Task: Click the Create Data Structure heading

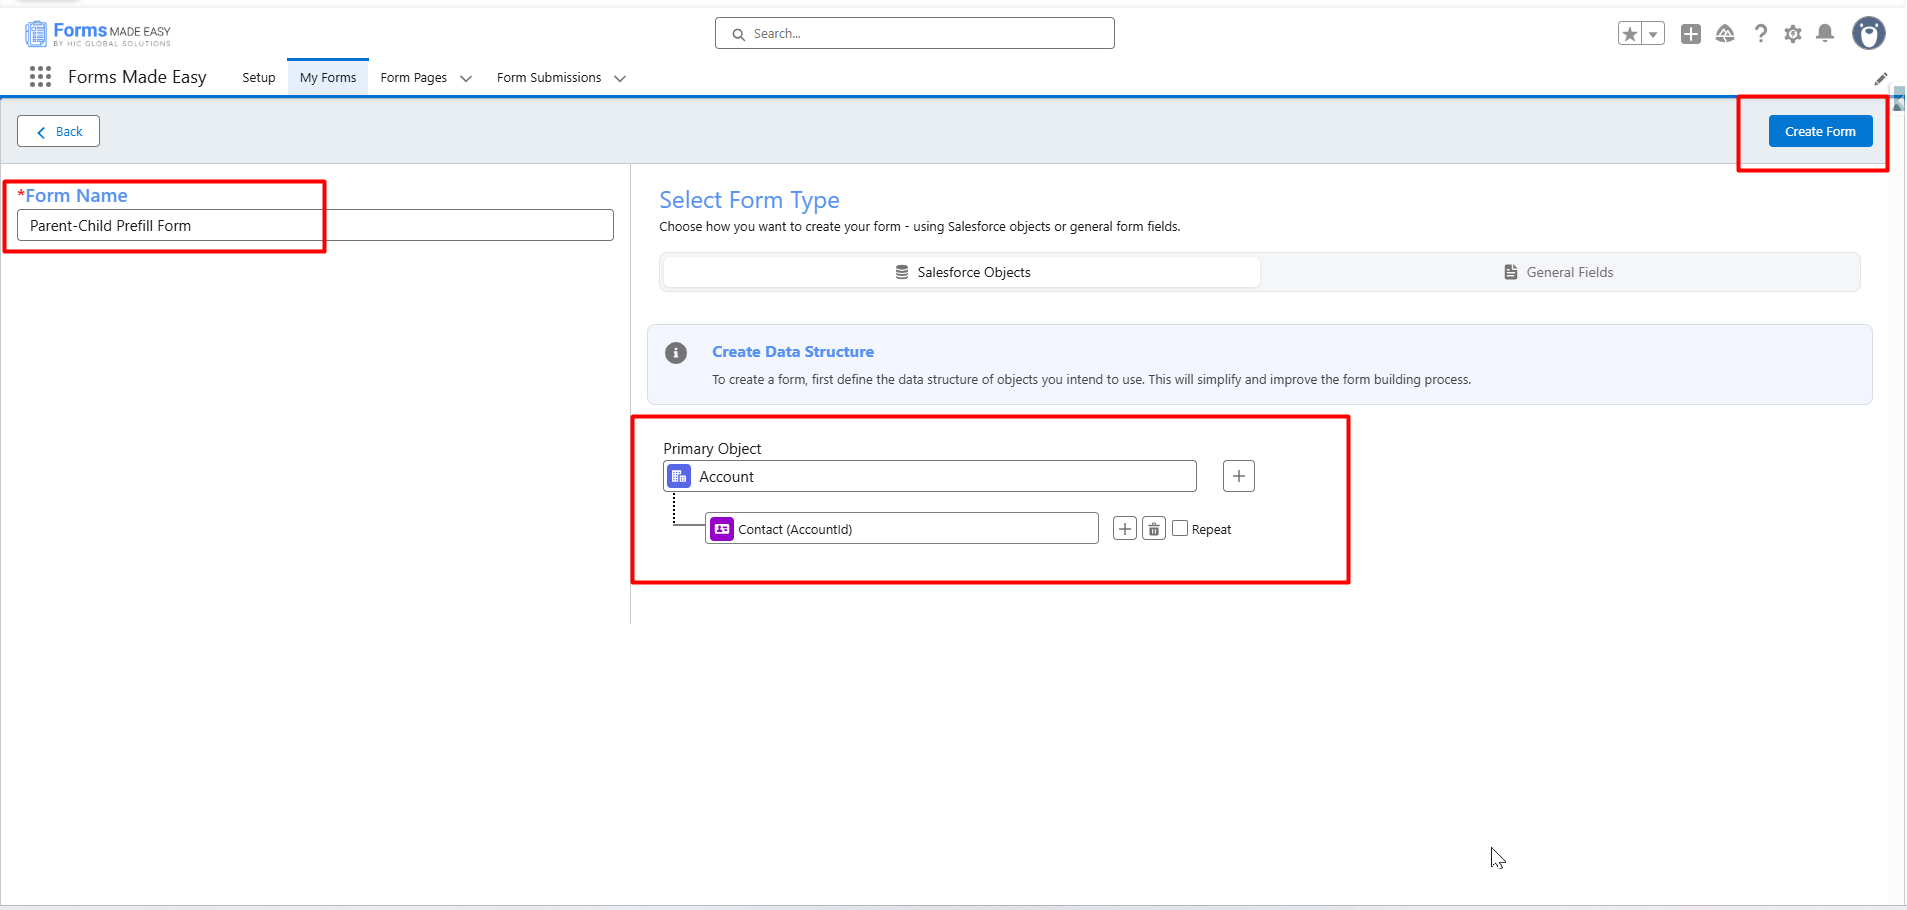Action: point(793,352)
